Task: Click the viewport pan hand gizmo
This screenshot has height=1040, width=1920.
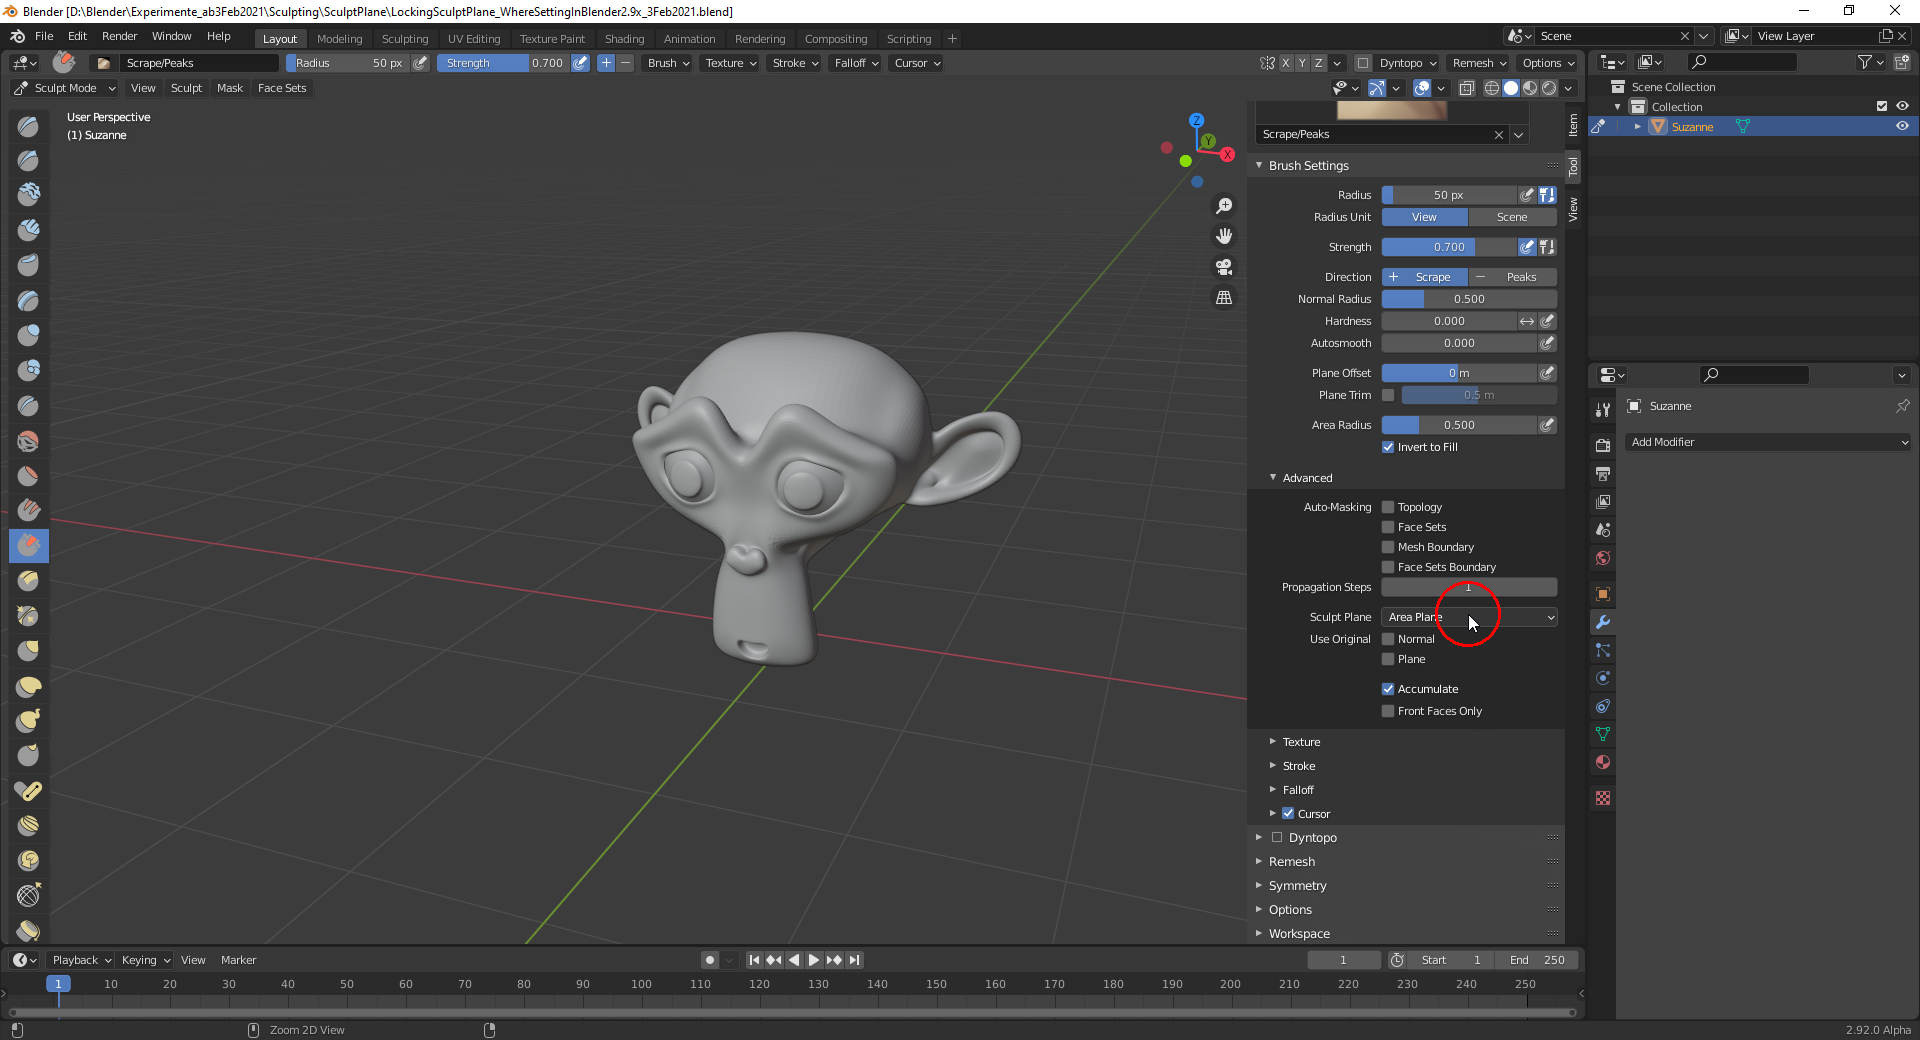Action: click(x=1224, y=237)
